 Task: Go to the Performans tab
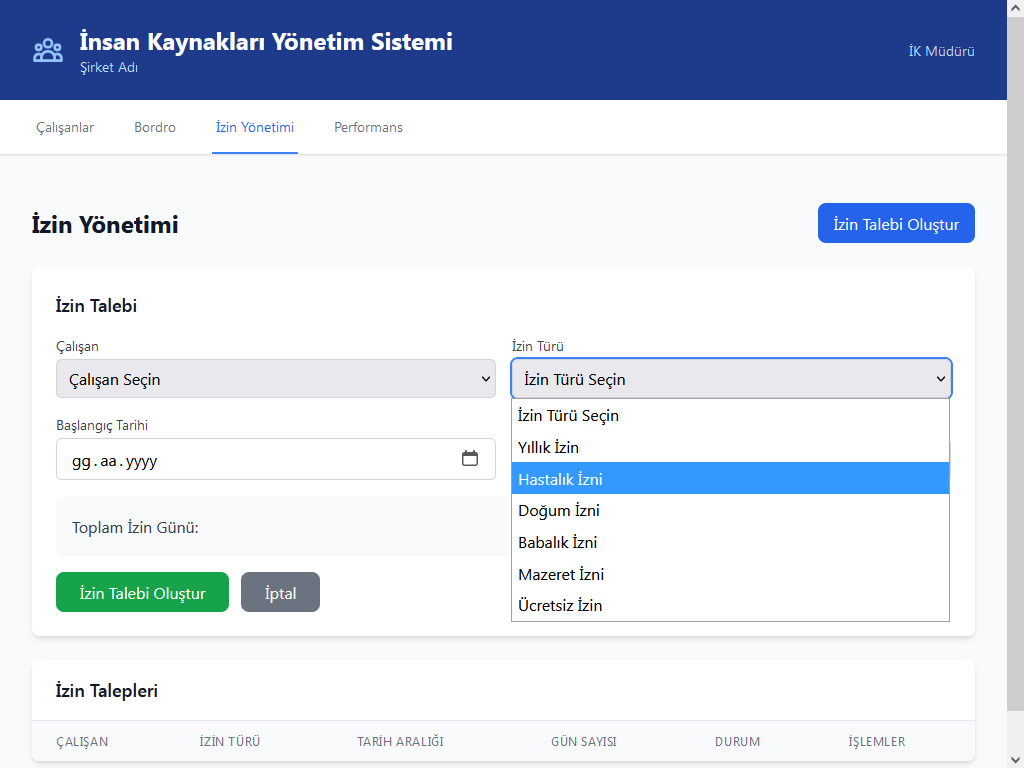click(368, 128)
